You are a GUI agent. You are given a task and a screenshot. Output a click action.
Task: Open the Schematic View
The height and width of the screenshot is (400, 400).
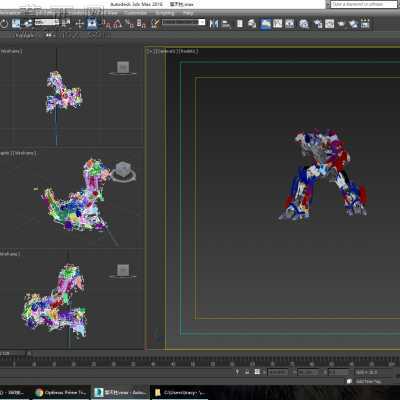pos(290,24)
